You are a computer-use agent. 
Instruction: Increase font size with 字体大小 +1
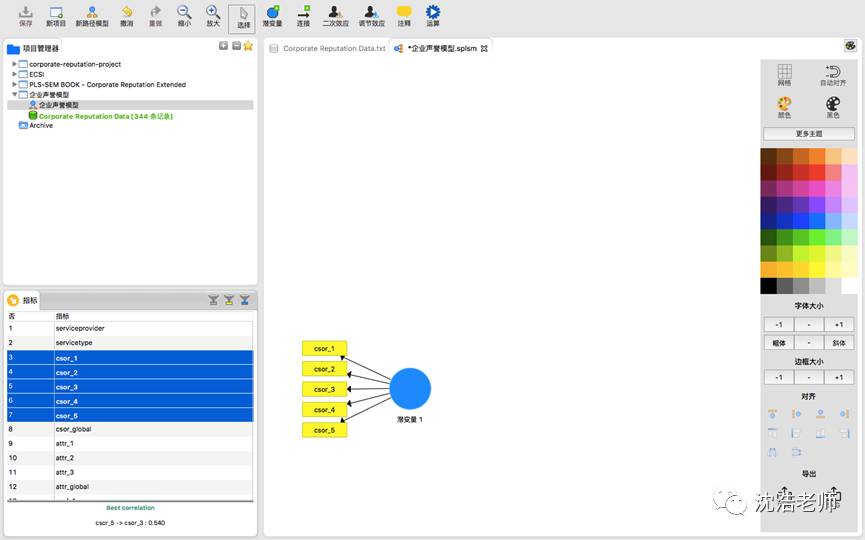pyautogui.click(x=839, y=325)
